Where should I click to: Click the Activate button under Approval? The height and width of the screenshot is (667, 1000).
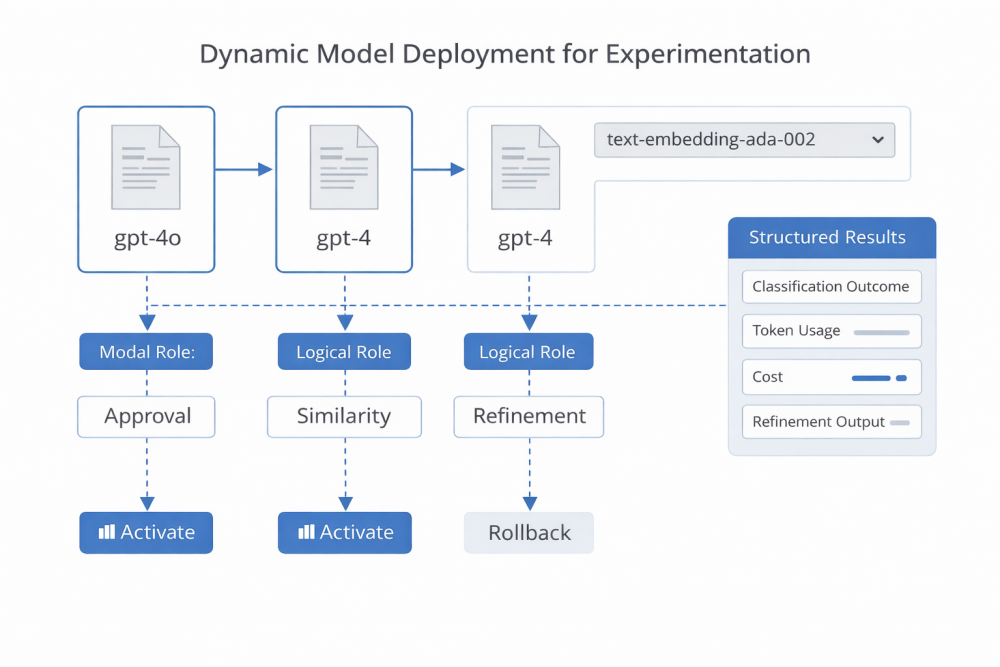146,532
